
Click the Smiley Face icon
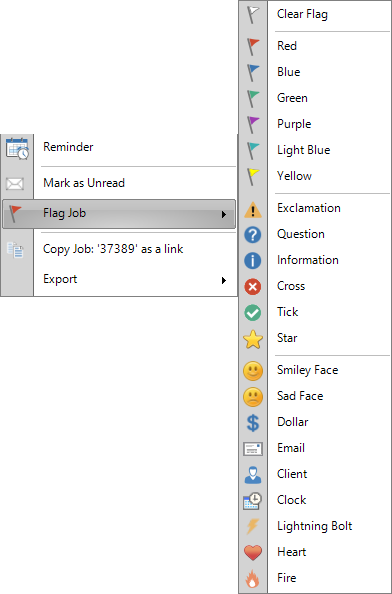(x=253, y=371)
